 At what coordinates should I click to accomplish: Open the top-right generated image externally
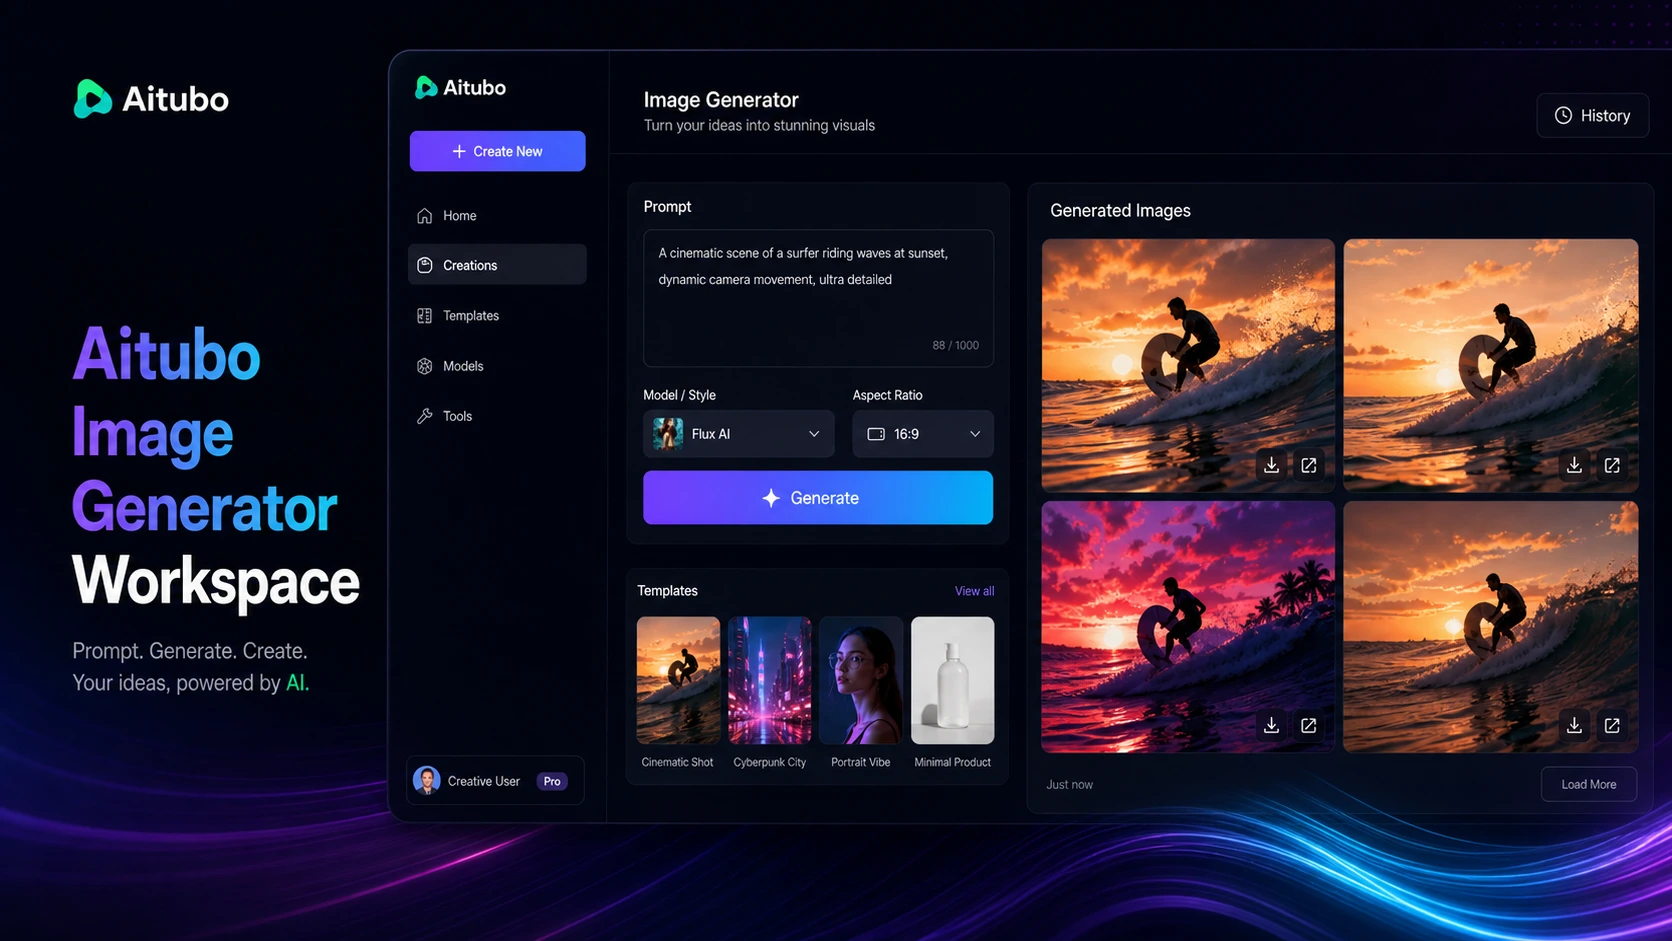click(1612, 465)
